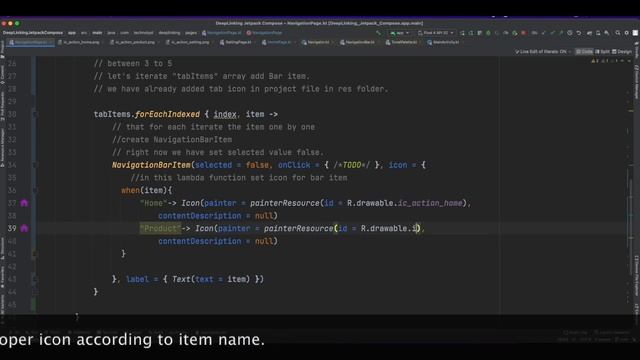Open the Pixel 4 API device dropdown
This screenshot has width=640, height=360.
pos(436,33)
